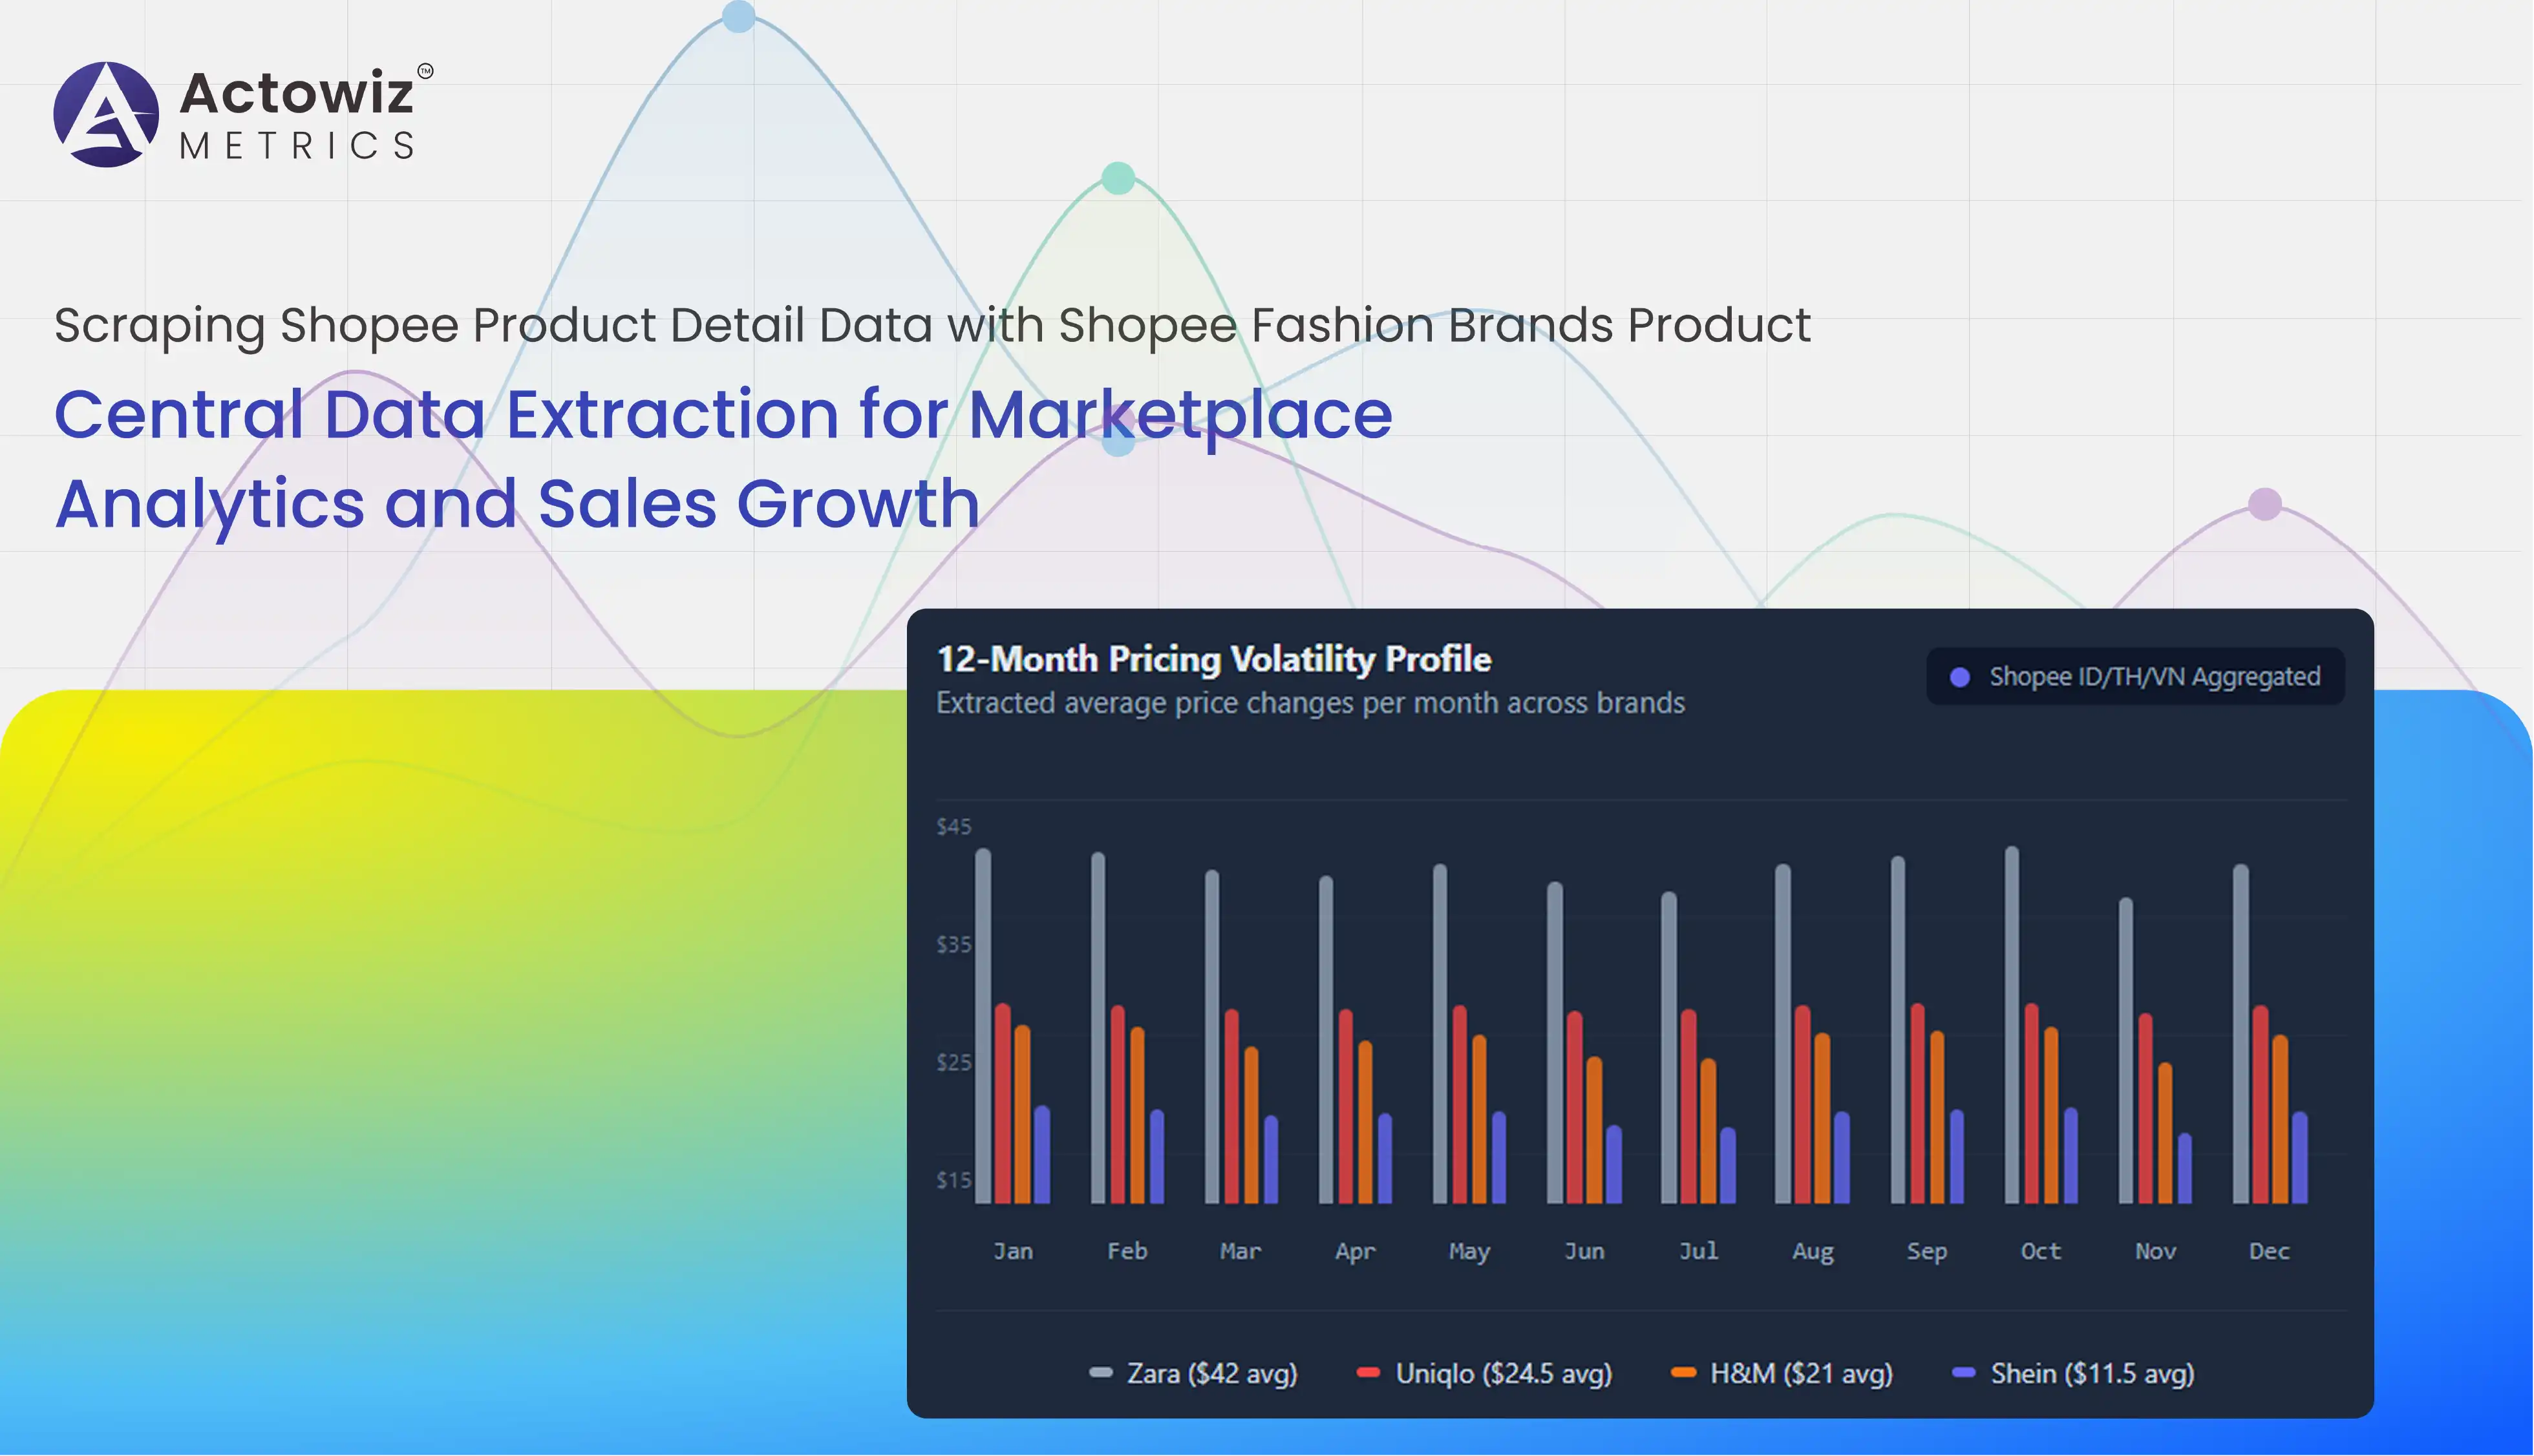This screenshot has width=2534, height=1456.
Task: Click the Actowiz Metrics logo icon
Action: coord(106,114)
